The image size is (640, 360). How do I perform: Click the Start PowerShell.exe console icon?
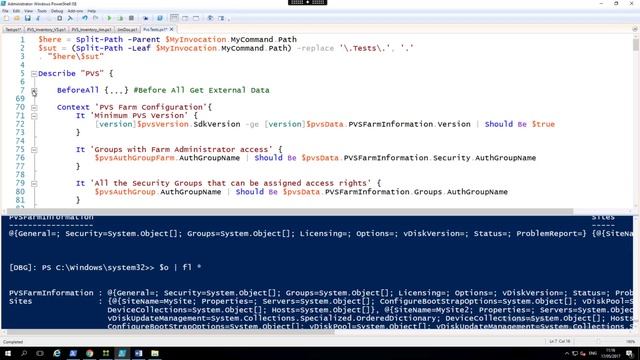click(x=160, y=18)
